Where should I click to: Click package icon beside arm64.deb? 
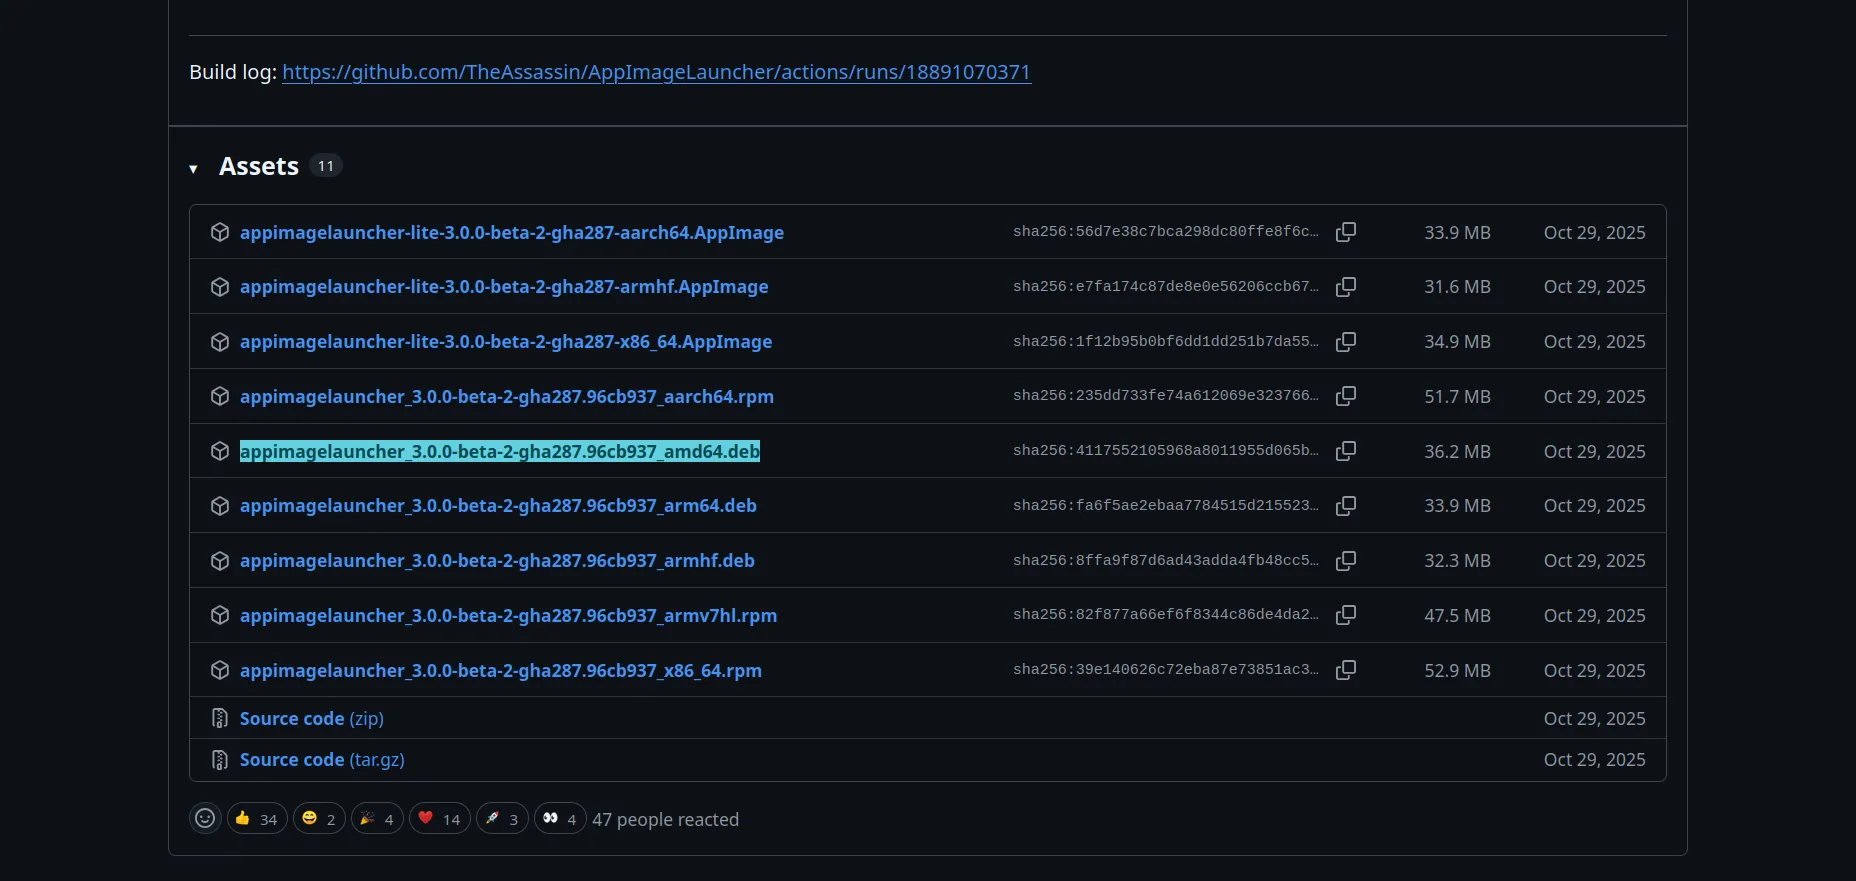(x=220, y=506)
